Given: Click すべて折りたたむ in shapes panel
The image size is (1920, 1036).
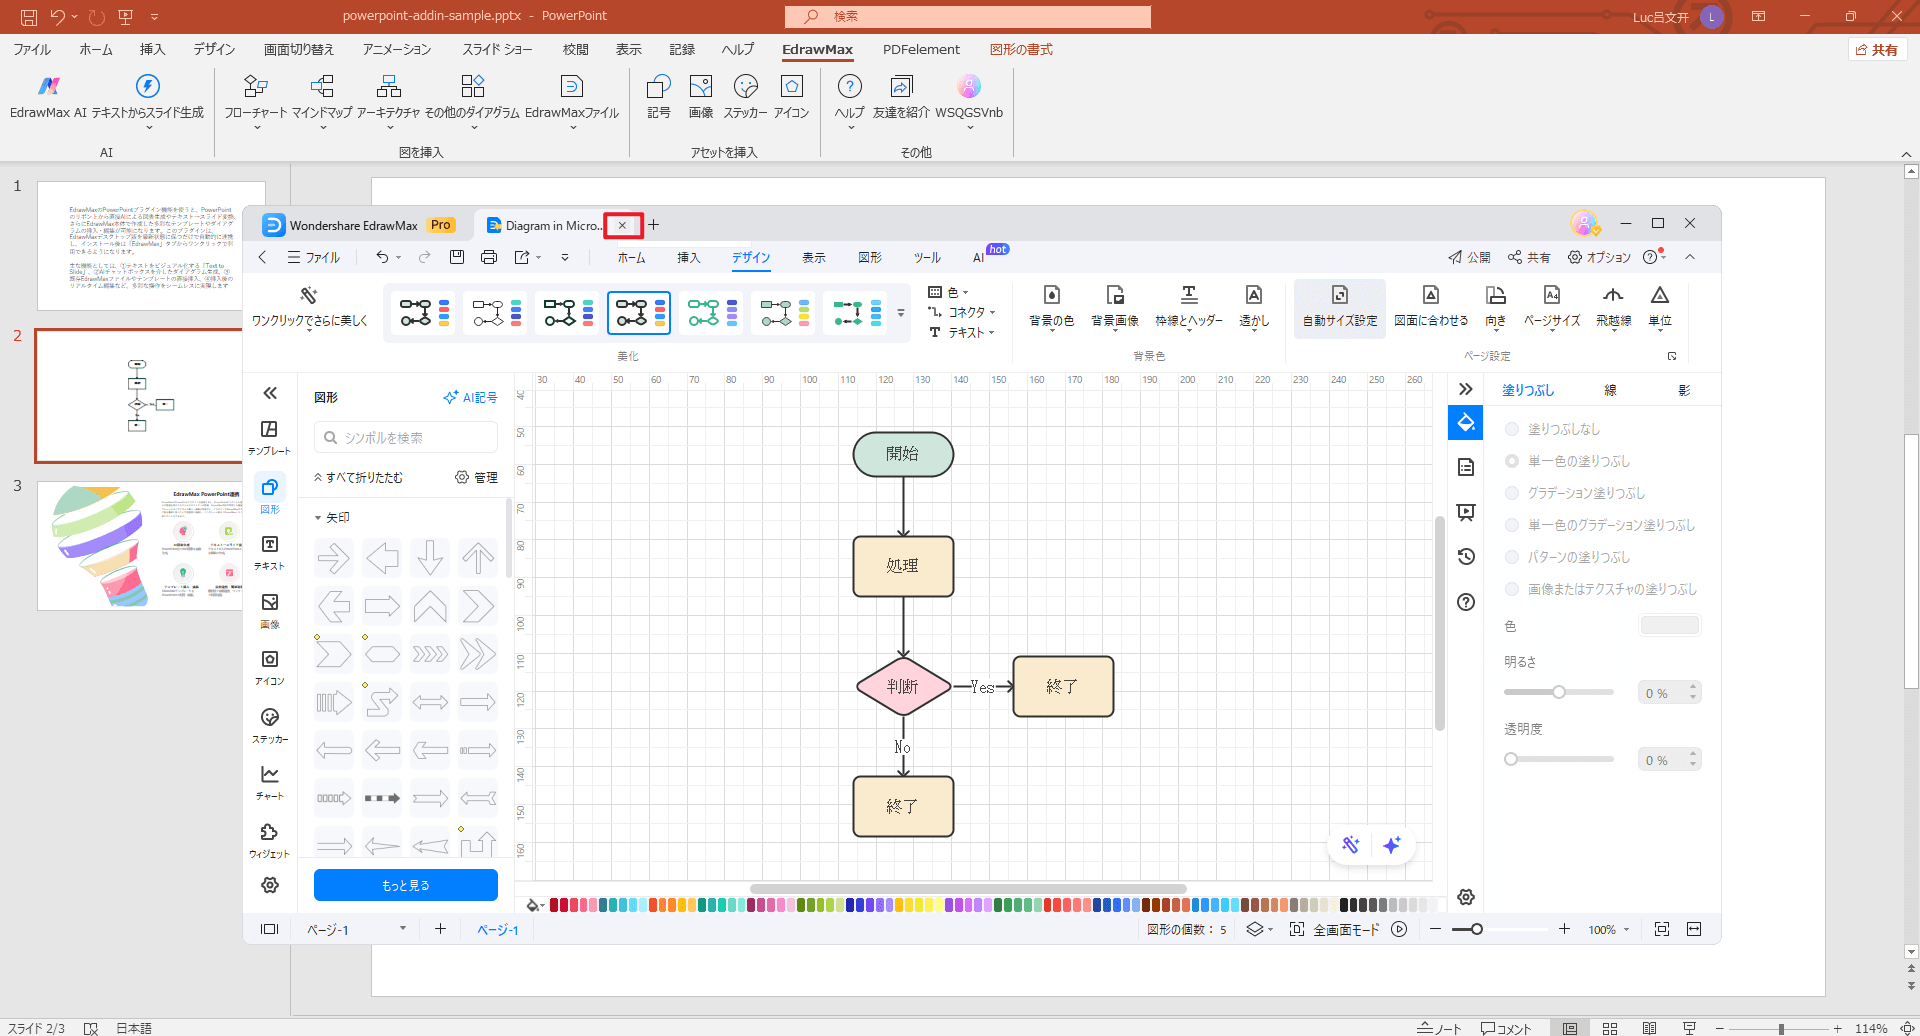Looking at the screenshot, I should [358, 478].
